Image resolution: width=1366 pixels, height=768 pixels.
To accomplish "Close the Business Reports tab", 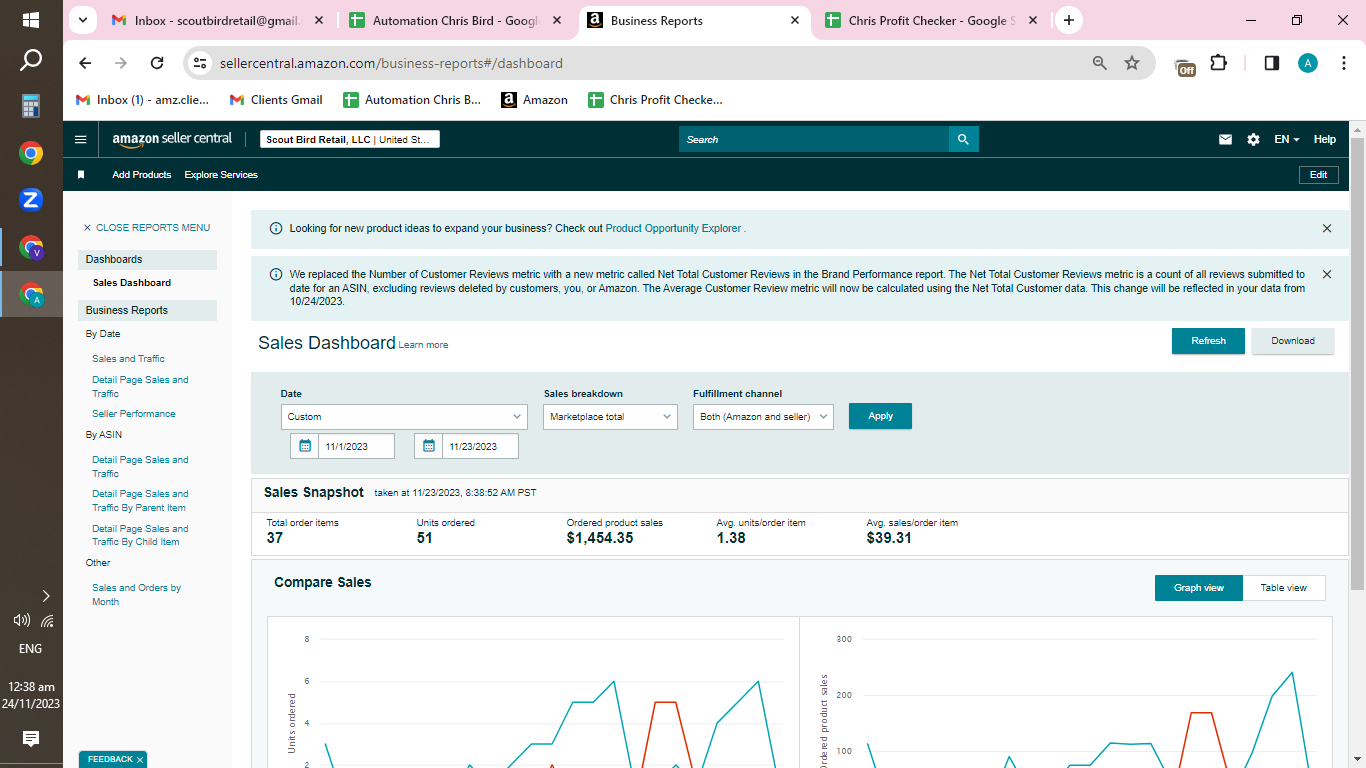I will tap(795, 20).
